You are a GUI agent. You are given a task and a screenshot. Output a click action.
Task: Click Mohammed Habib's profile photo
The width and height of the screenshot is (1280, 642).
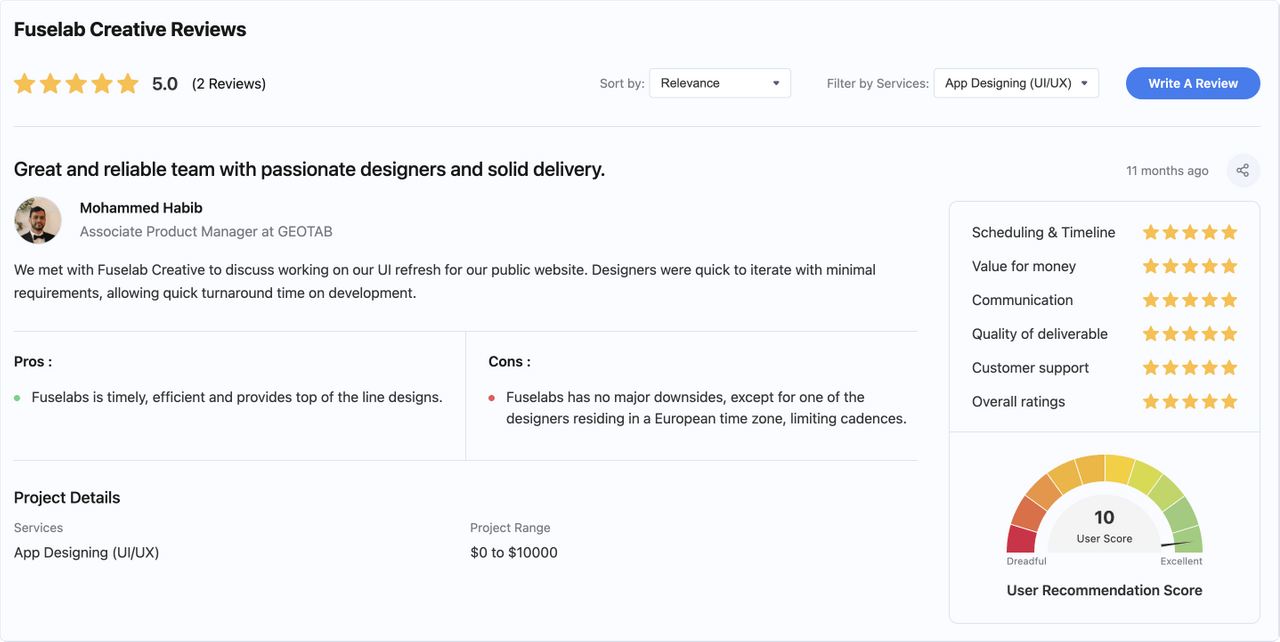[x=37, y=220]
